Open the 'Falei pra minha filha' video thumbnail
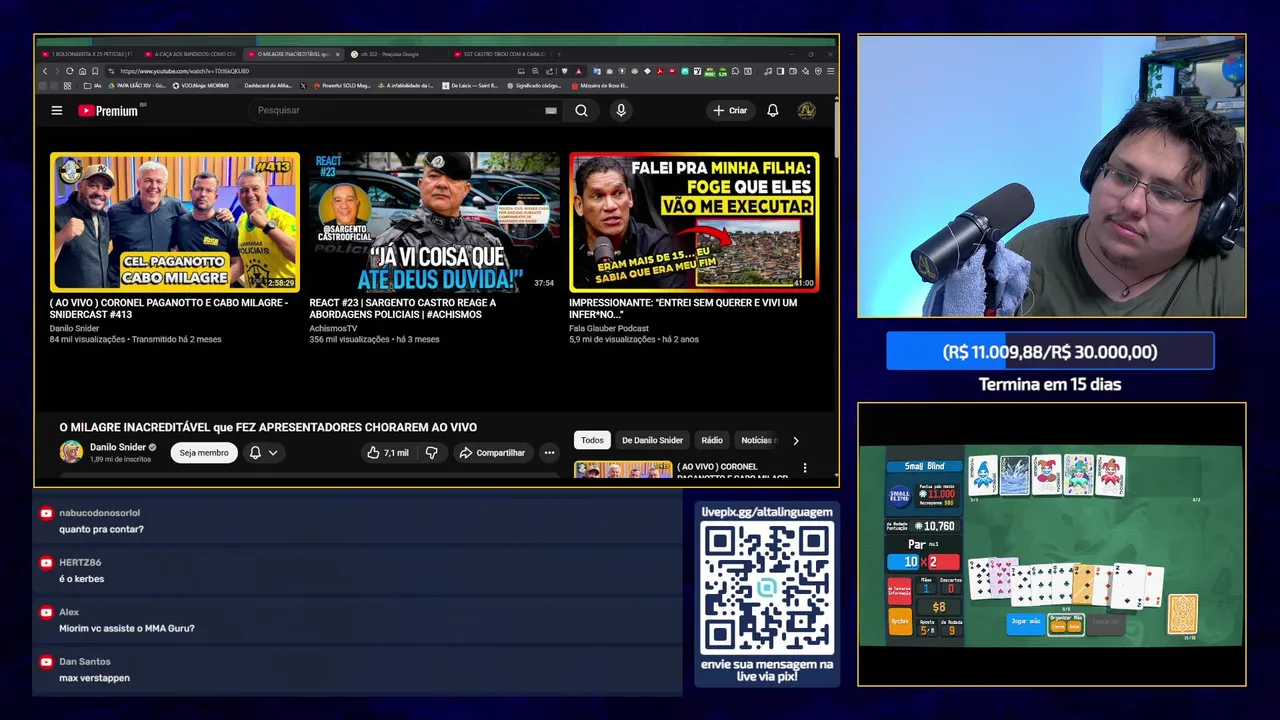The width and height of the screenshot is (1280, 720). tap(694, 222)
